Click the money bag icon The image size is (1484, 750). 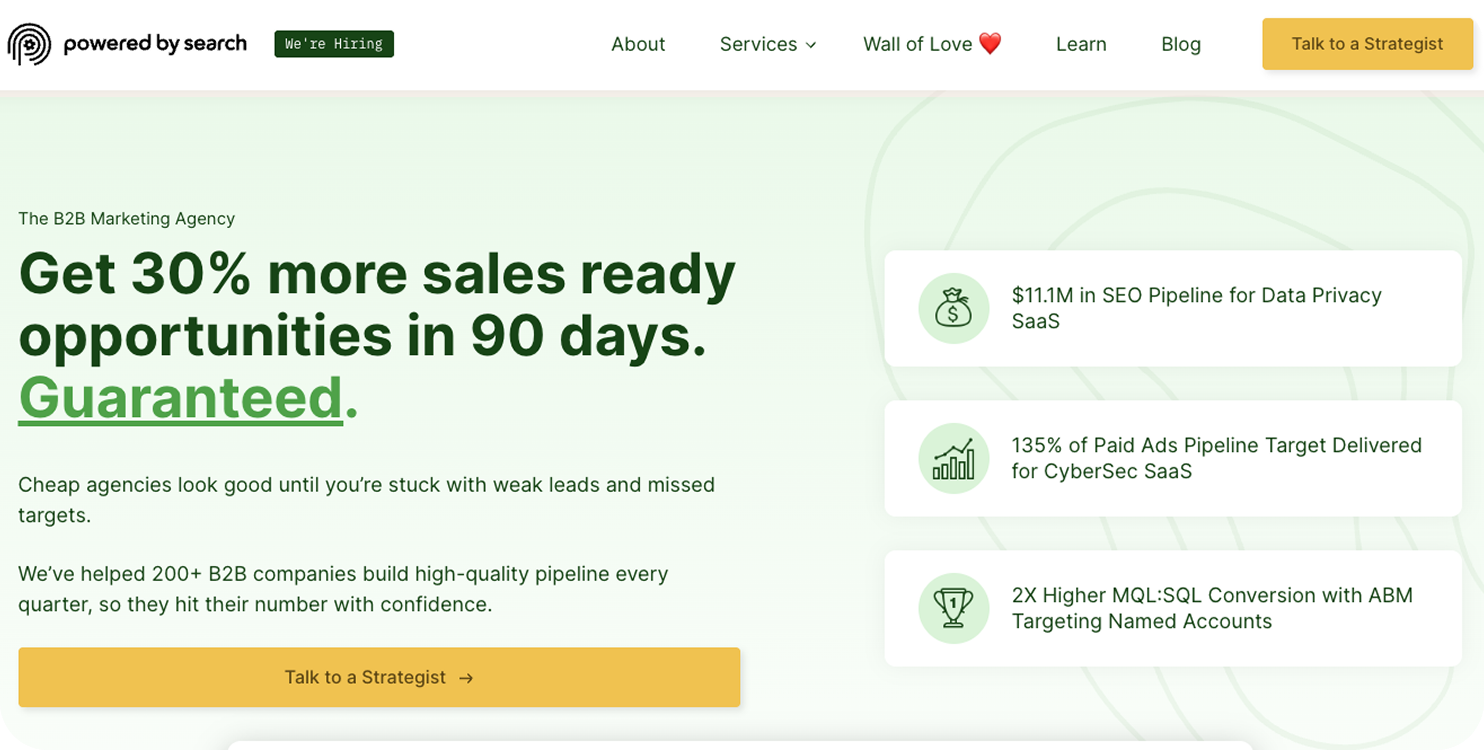953,308
